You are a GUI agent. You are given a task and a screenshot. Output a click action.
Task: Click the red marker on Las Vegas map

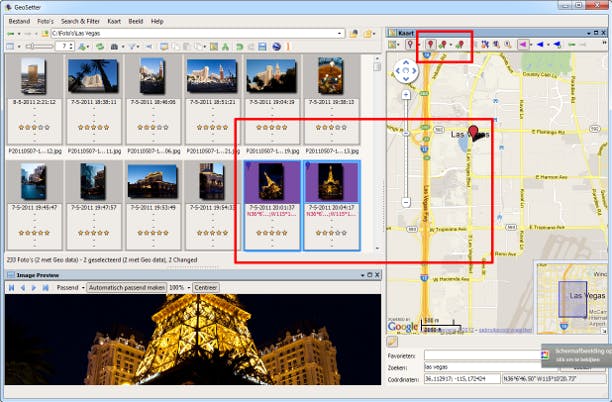[x=473, y=132]
